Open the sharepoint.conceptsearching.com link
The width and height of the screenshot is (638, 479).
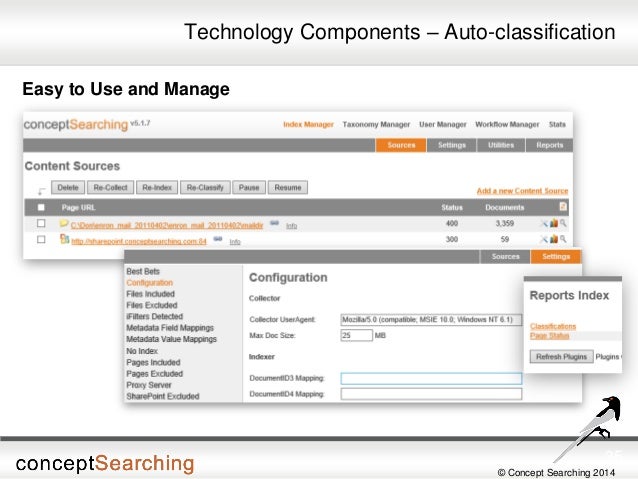pyautogui.click(x=139, y=241)
